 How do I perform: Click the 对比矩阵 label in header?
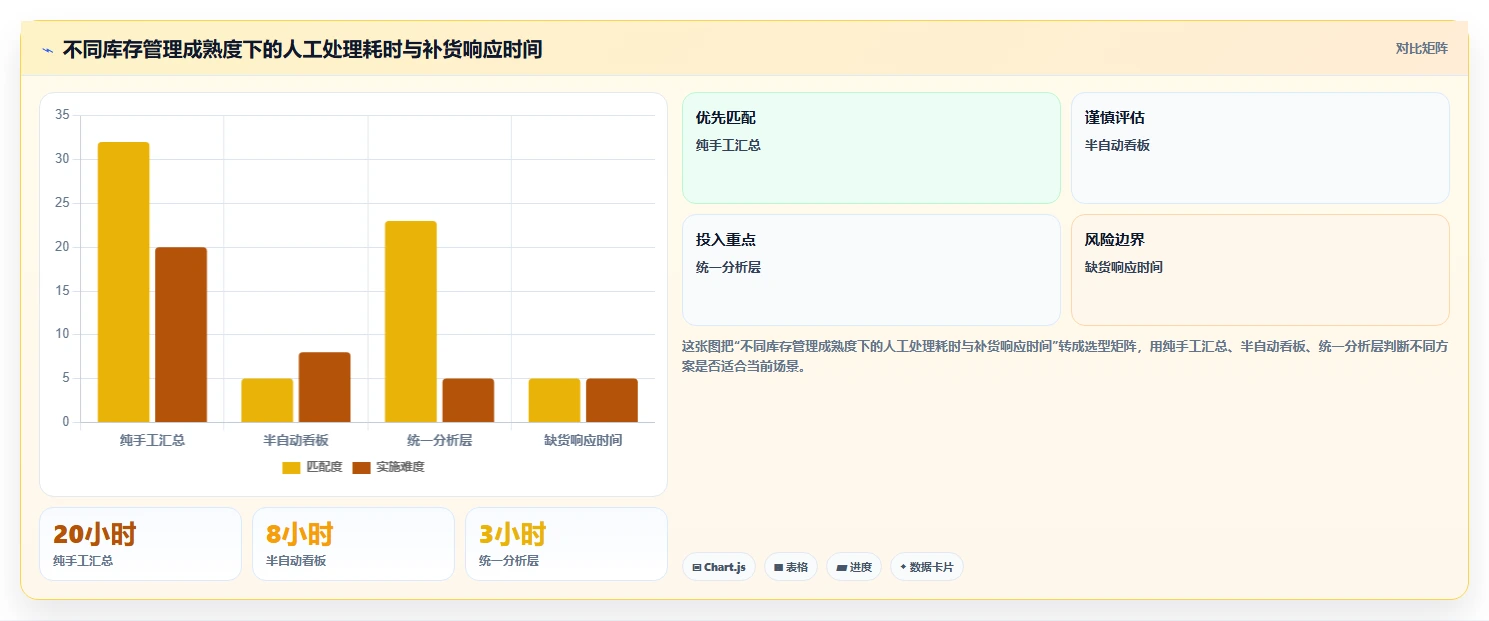pyautogui.click(x=1421, y=48)
